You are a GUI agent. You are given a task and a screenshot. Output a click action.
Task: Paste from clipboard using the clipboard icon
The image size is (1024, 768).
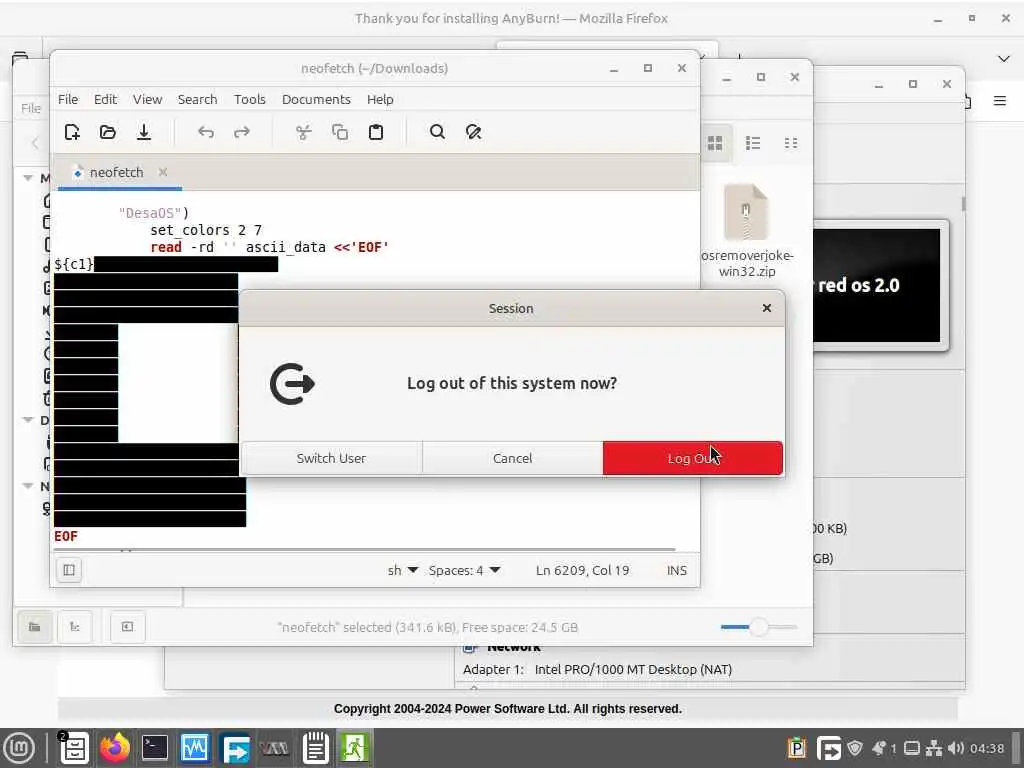pos(376,132)
